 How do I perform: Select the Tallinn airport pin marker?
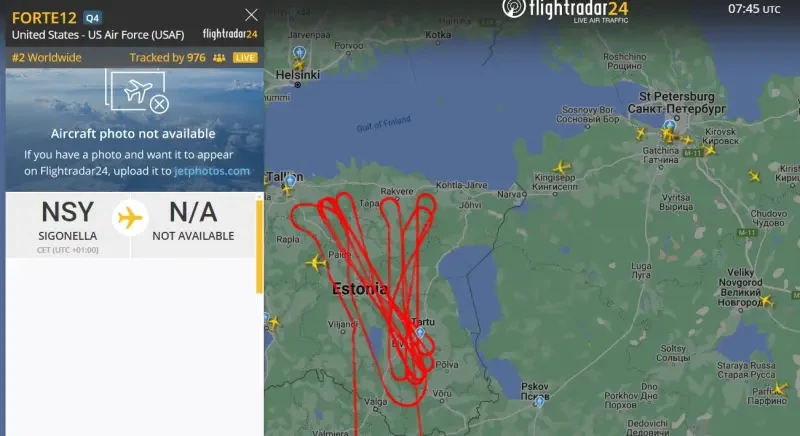[x=290, y=180]
